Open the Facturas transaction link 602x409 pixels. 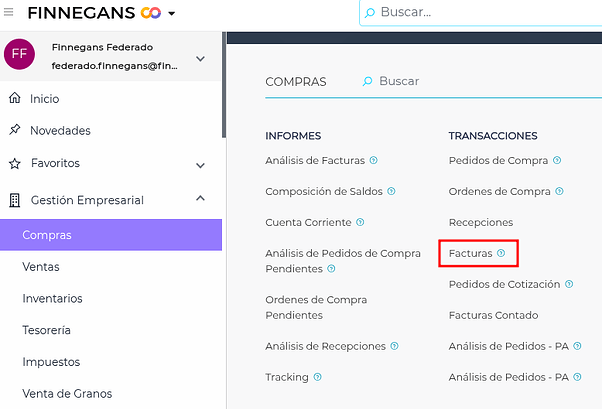(470, 254)
